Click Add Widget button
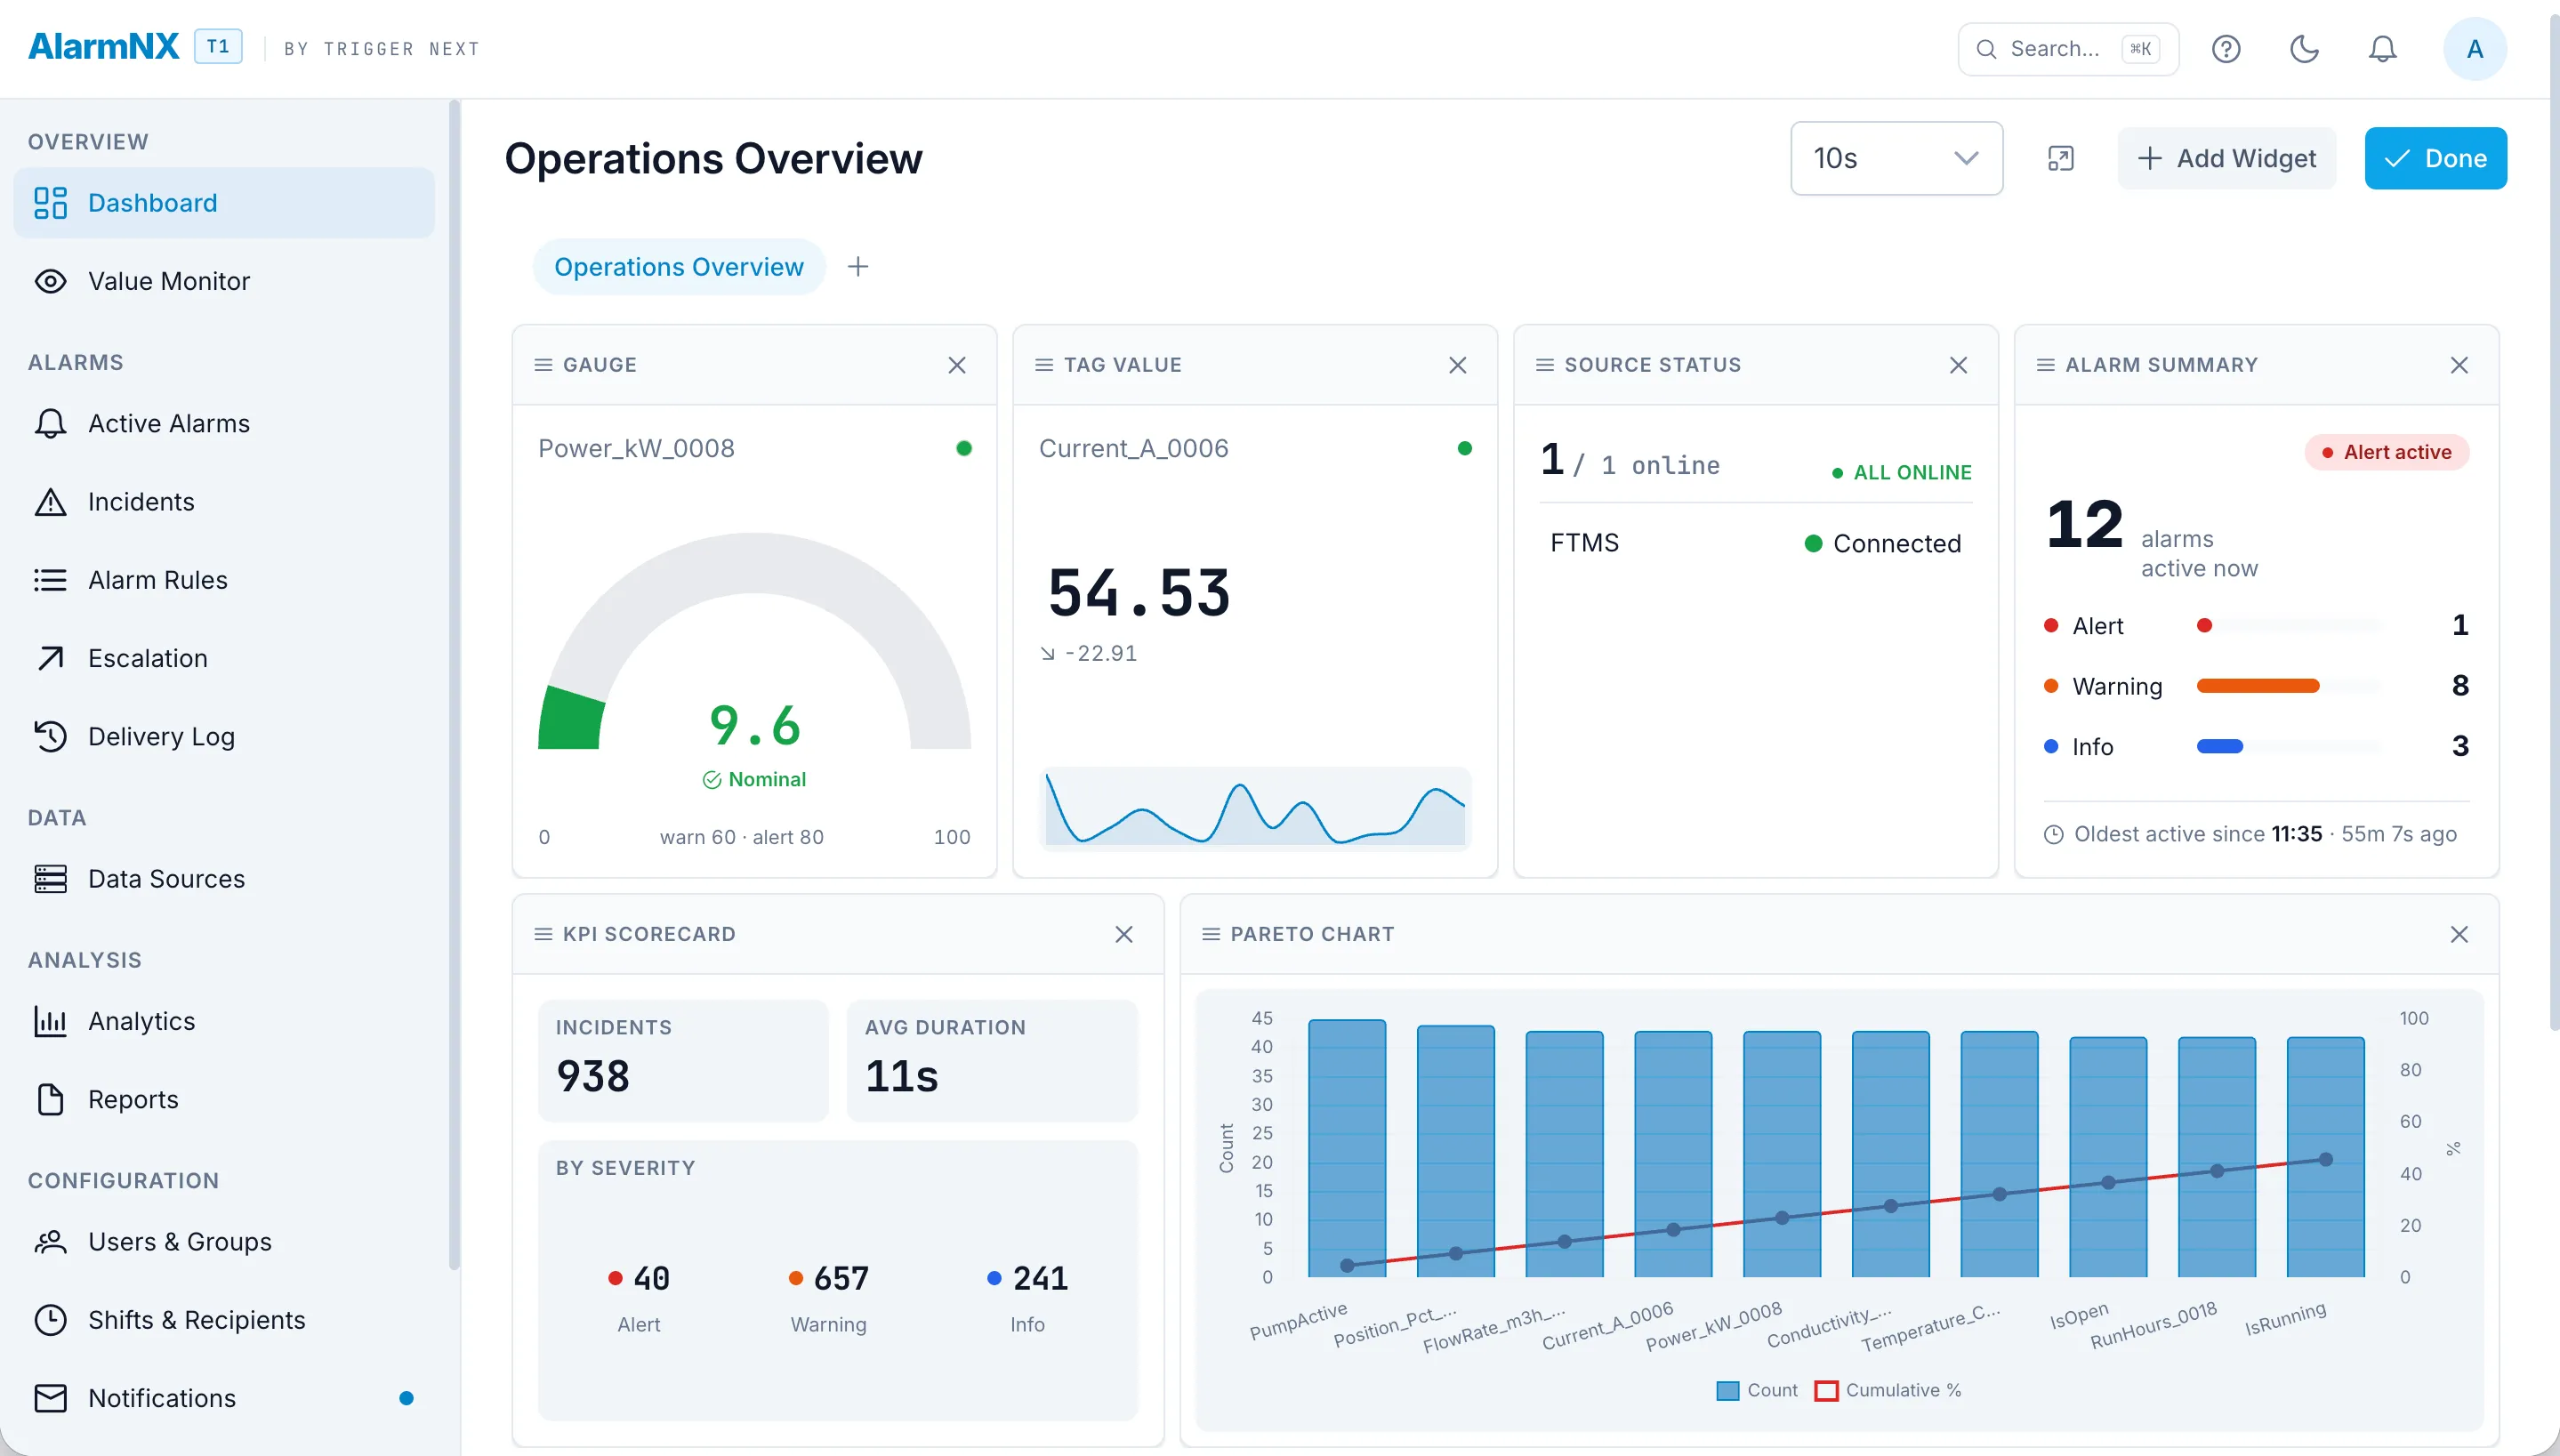 [x=2226, y=158]
